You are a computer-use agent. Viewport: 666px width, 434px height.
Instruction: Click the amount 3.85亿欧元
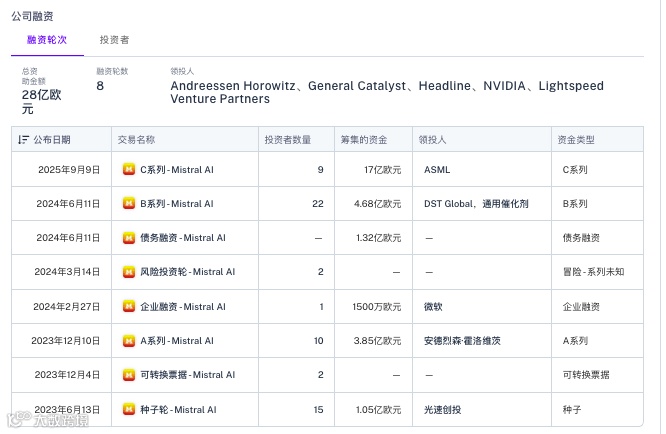[x=377, y=341]
